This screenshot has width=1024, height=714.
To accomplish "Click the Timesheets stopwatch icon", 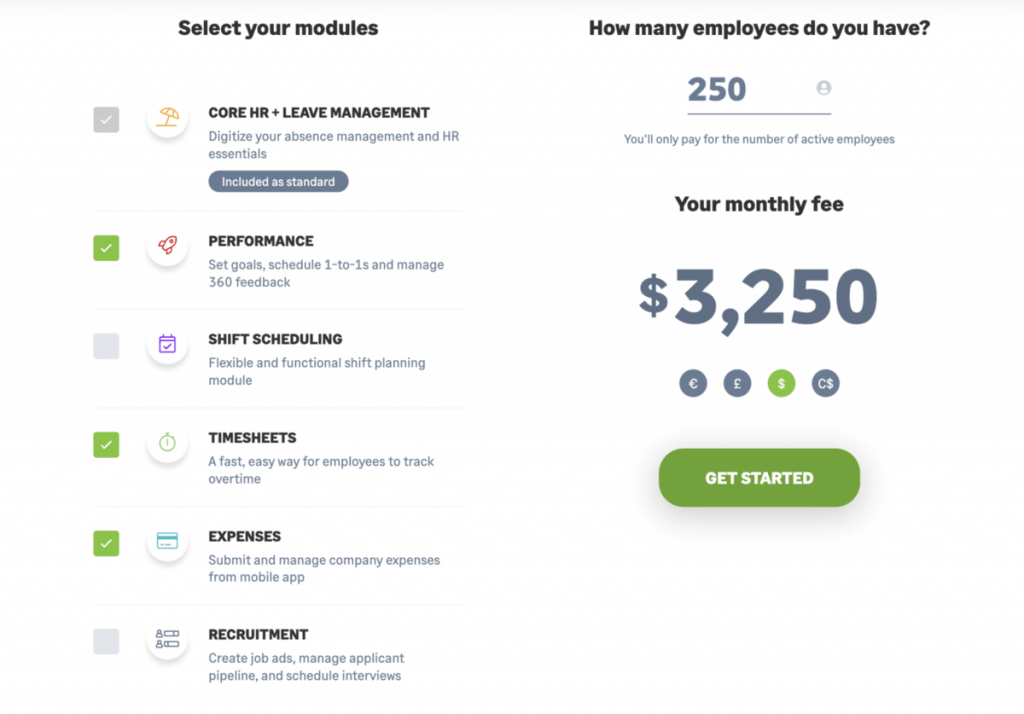I will point(167,444).
